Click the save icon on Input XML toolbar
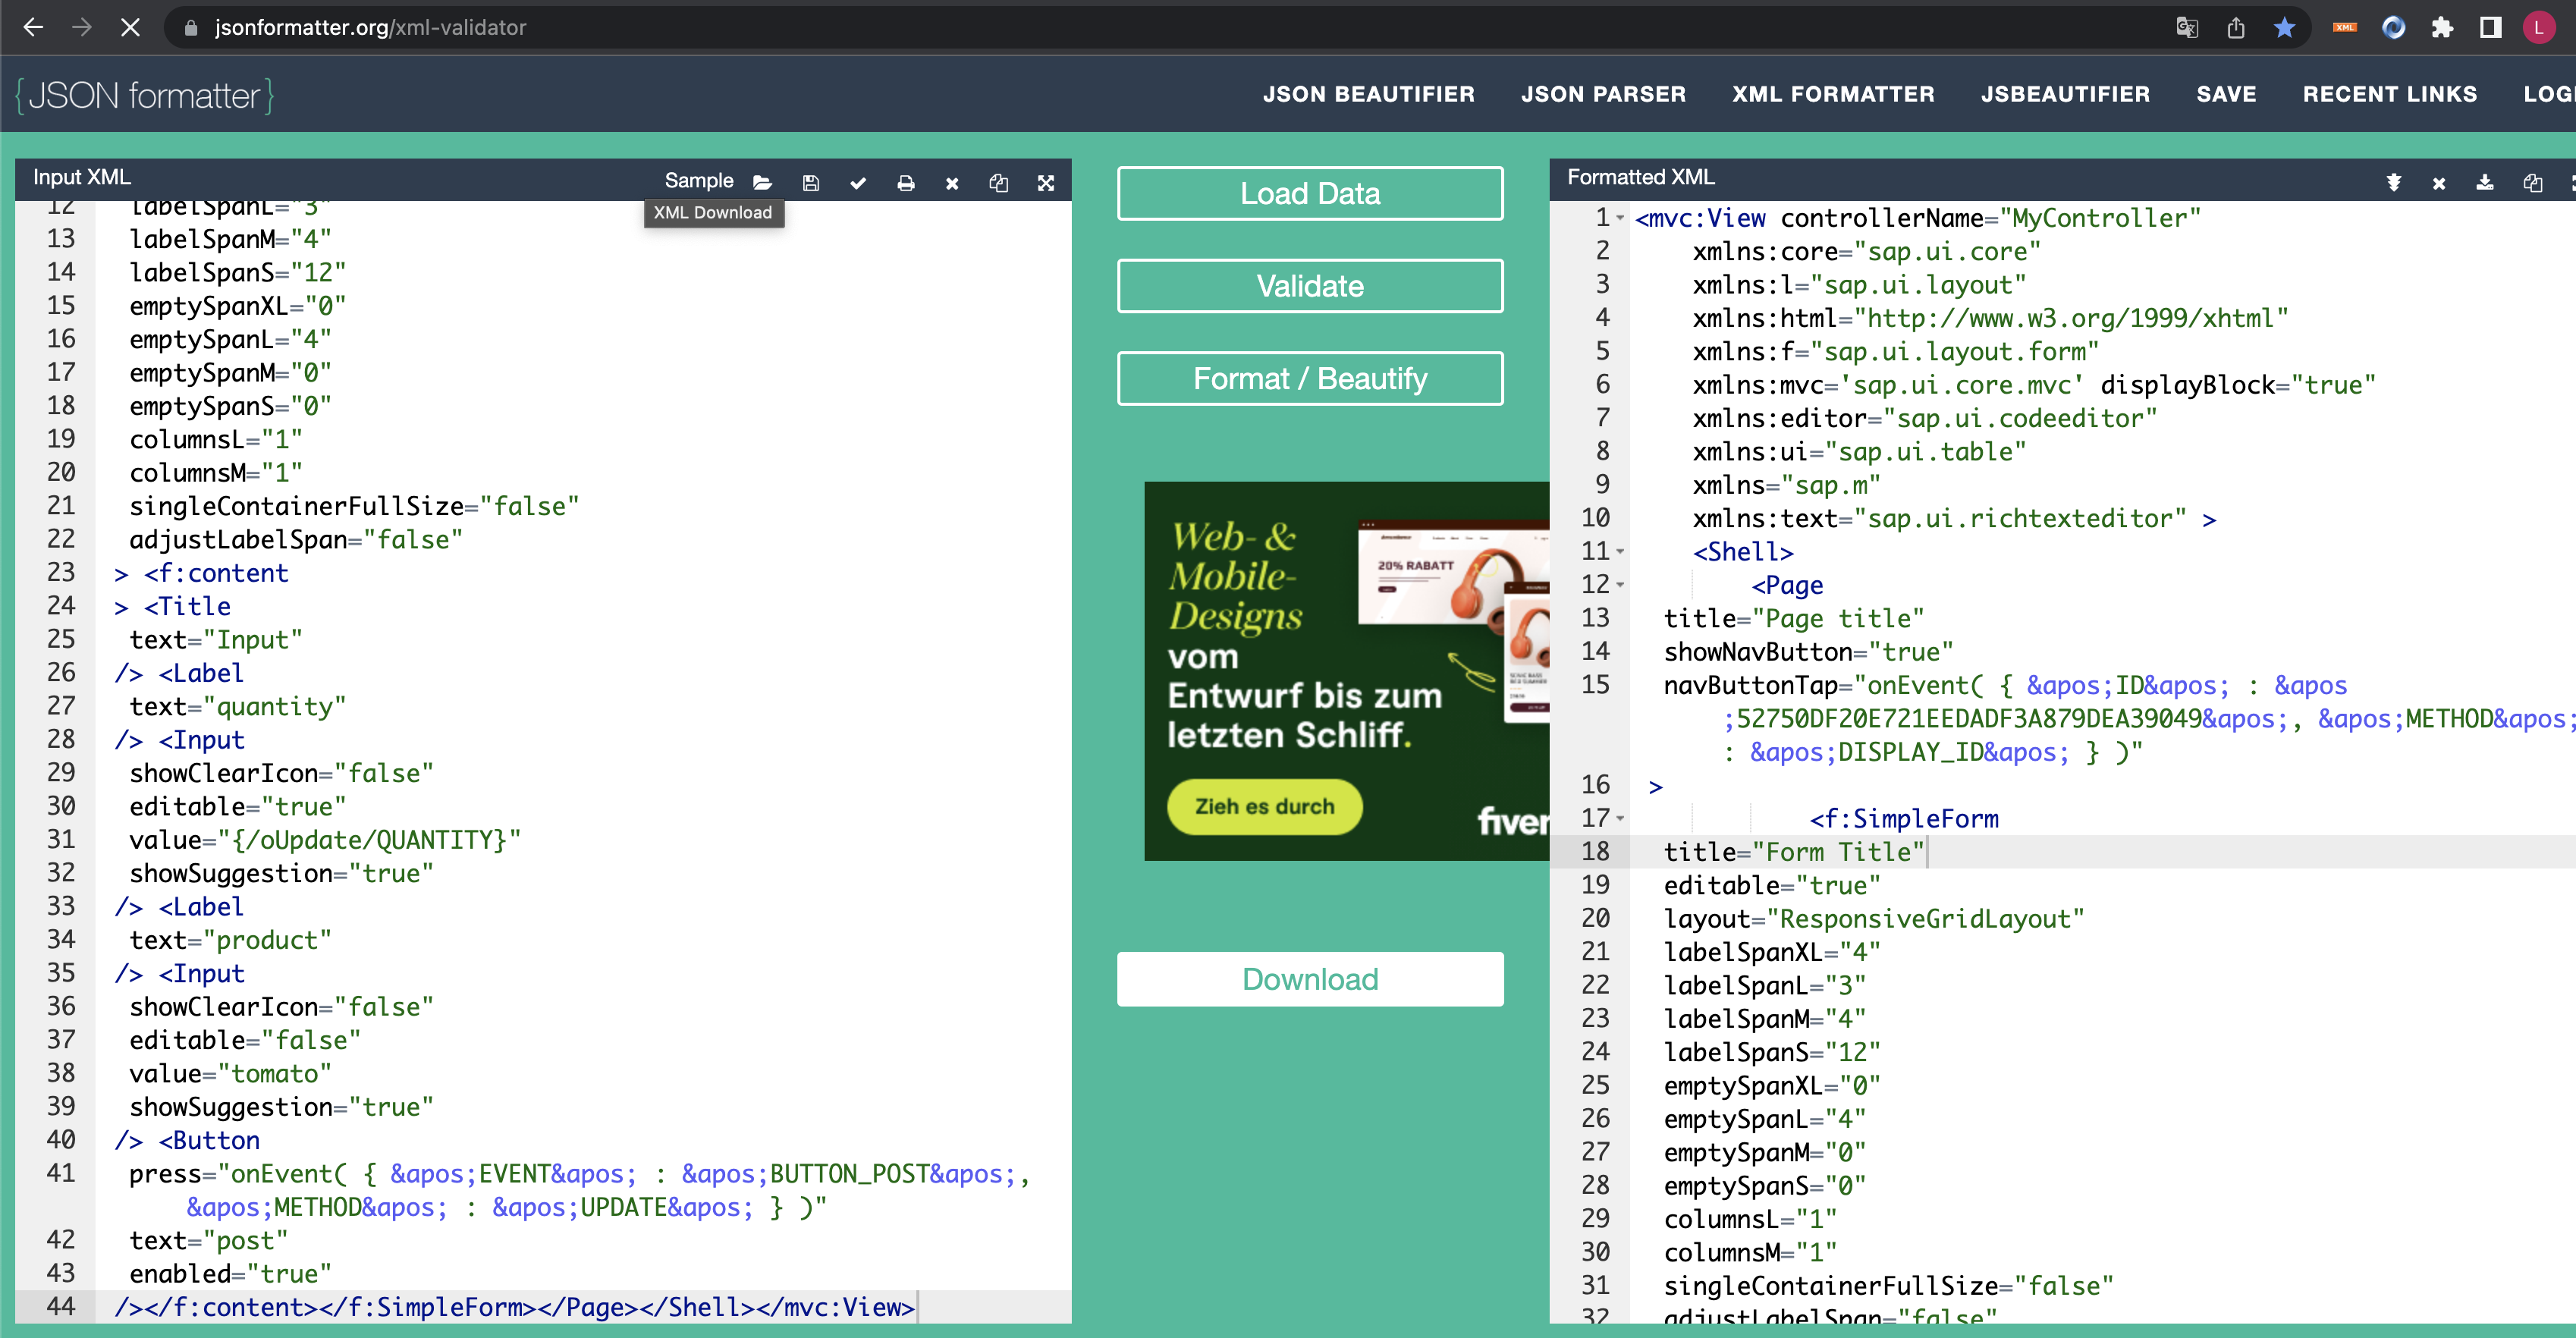This screenshot has height=1338, width=2576. tap(810, 183)
